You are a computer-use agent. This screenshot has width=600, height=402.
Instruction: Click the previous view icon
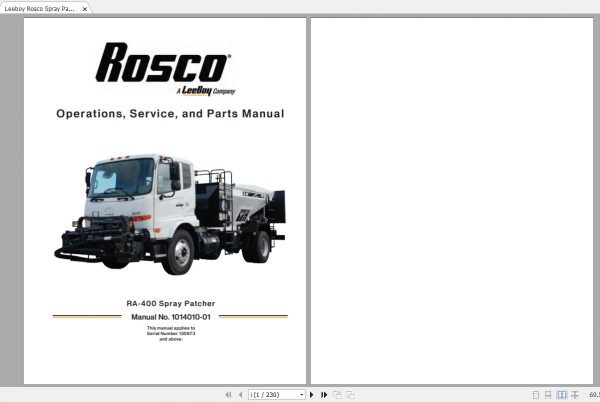tap(337, 395)
